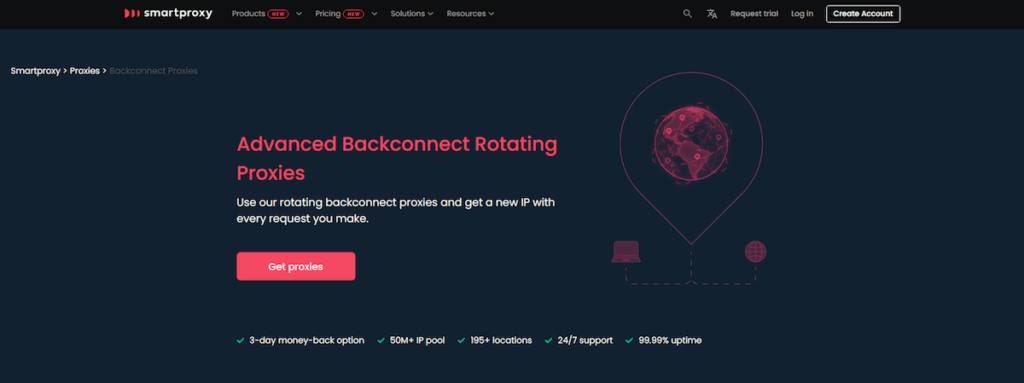Click checkmark beside 50M+ IP pool
Image resolution: width=1024 pixels, height=383 pixels.
pyautogui.click(x=381, y=341)
